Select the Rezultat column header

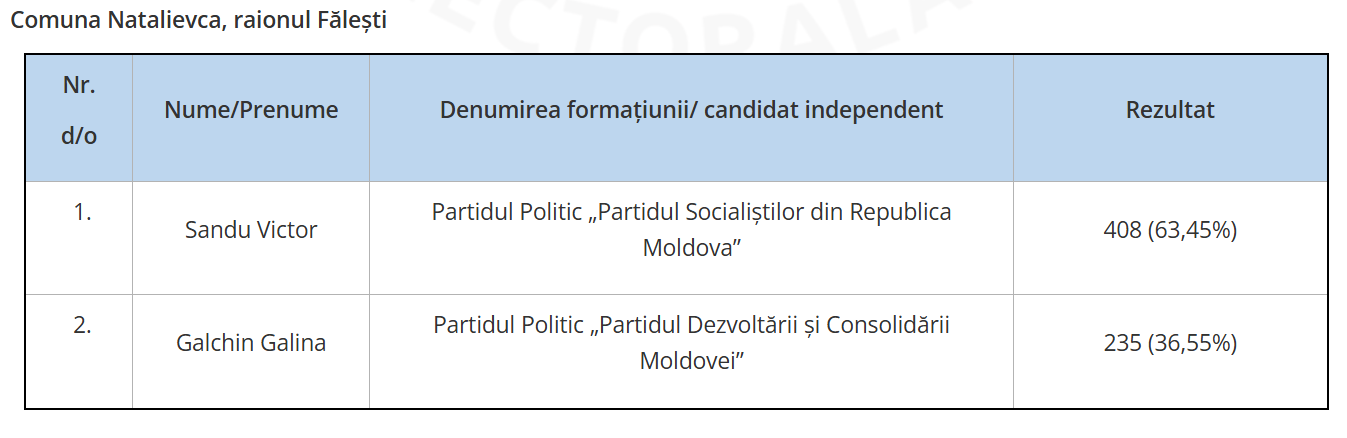tap(1170, 110)
